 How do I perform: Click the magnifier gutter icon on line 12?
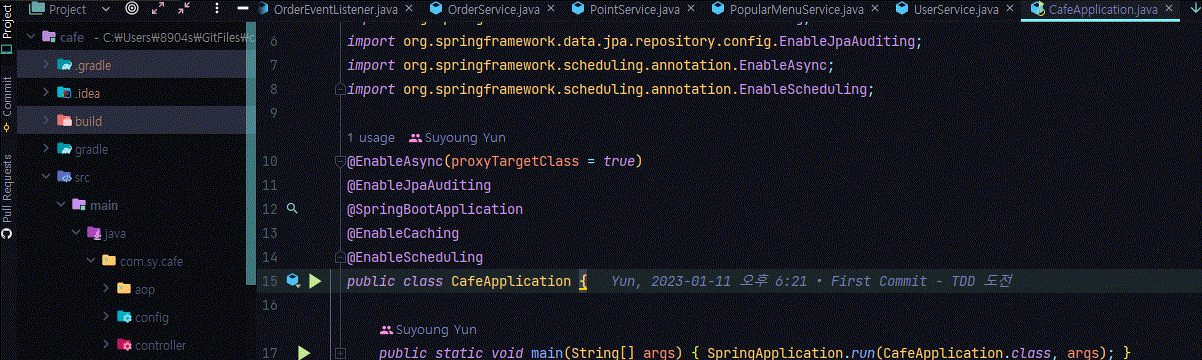coord(293,209)
